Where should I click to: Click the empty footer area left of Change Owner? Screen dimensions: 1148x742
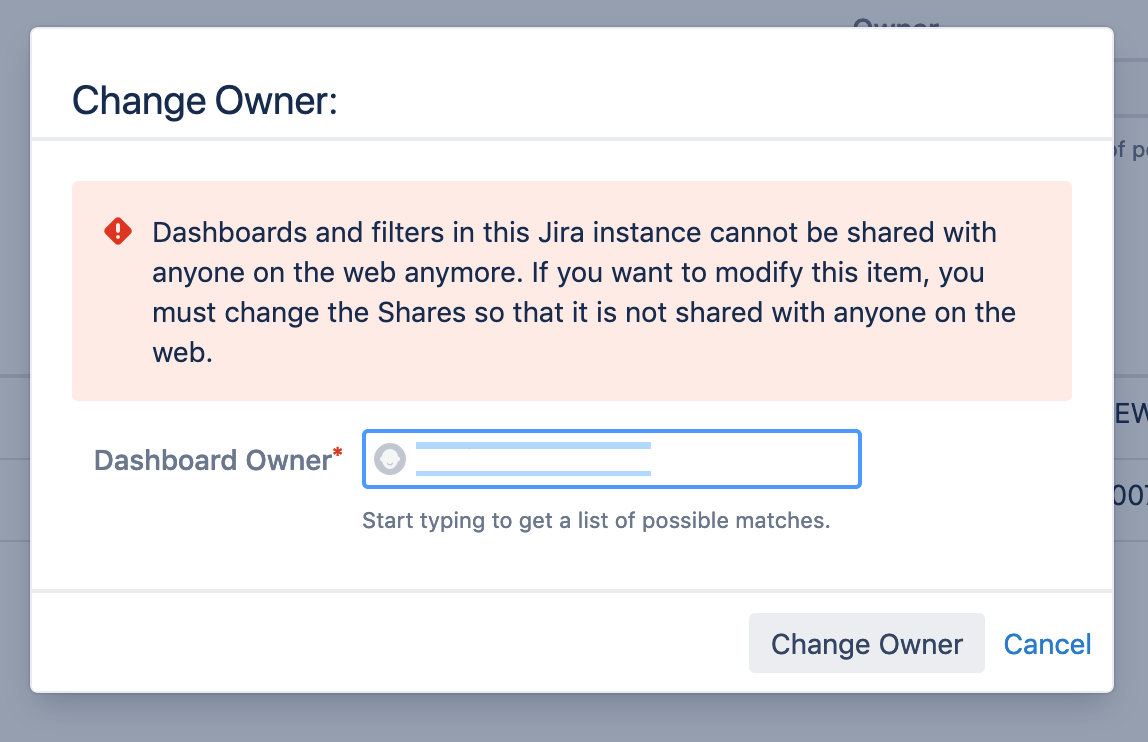click(388, 643)
